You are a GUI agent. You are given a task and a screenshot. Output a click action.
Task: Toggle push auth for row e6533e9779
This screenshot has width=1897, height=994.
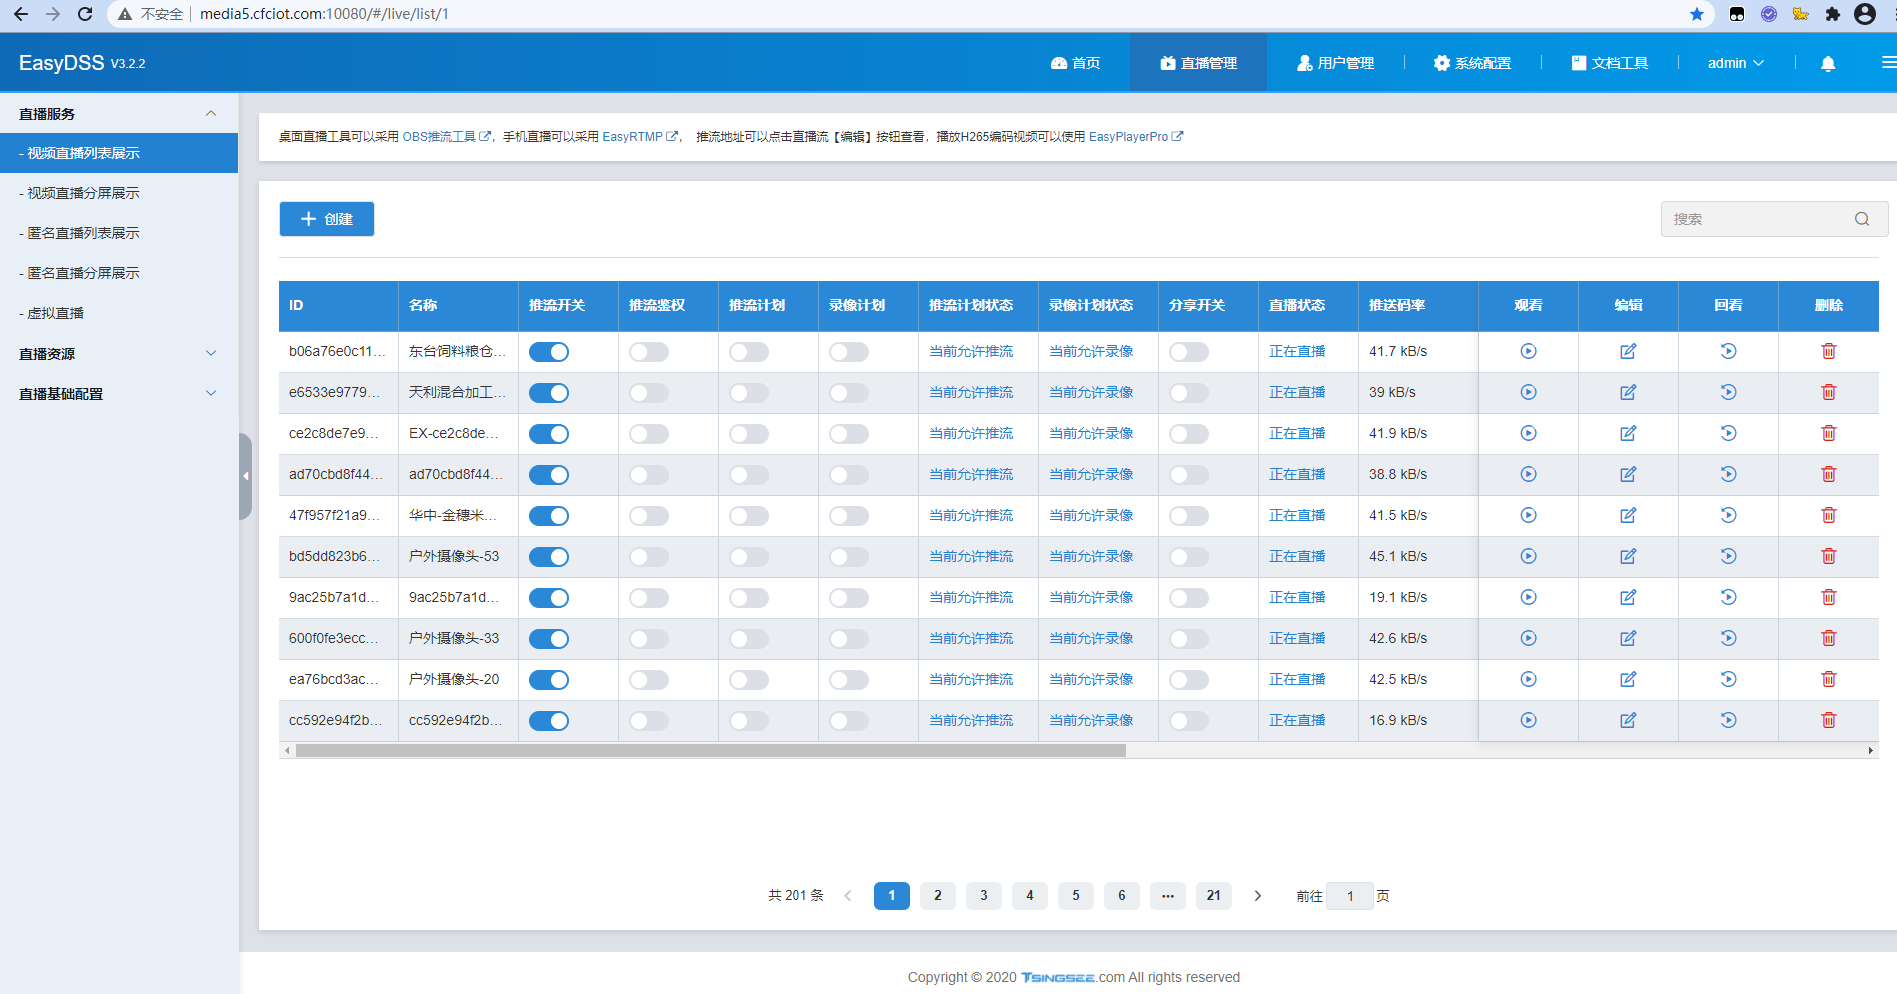click(649, 393)
